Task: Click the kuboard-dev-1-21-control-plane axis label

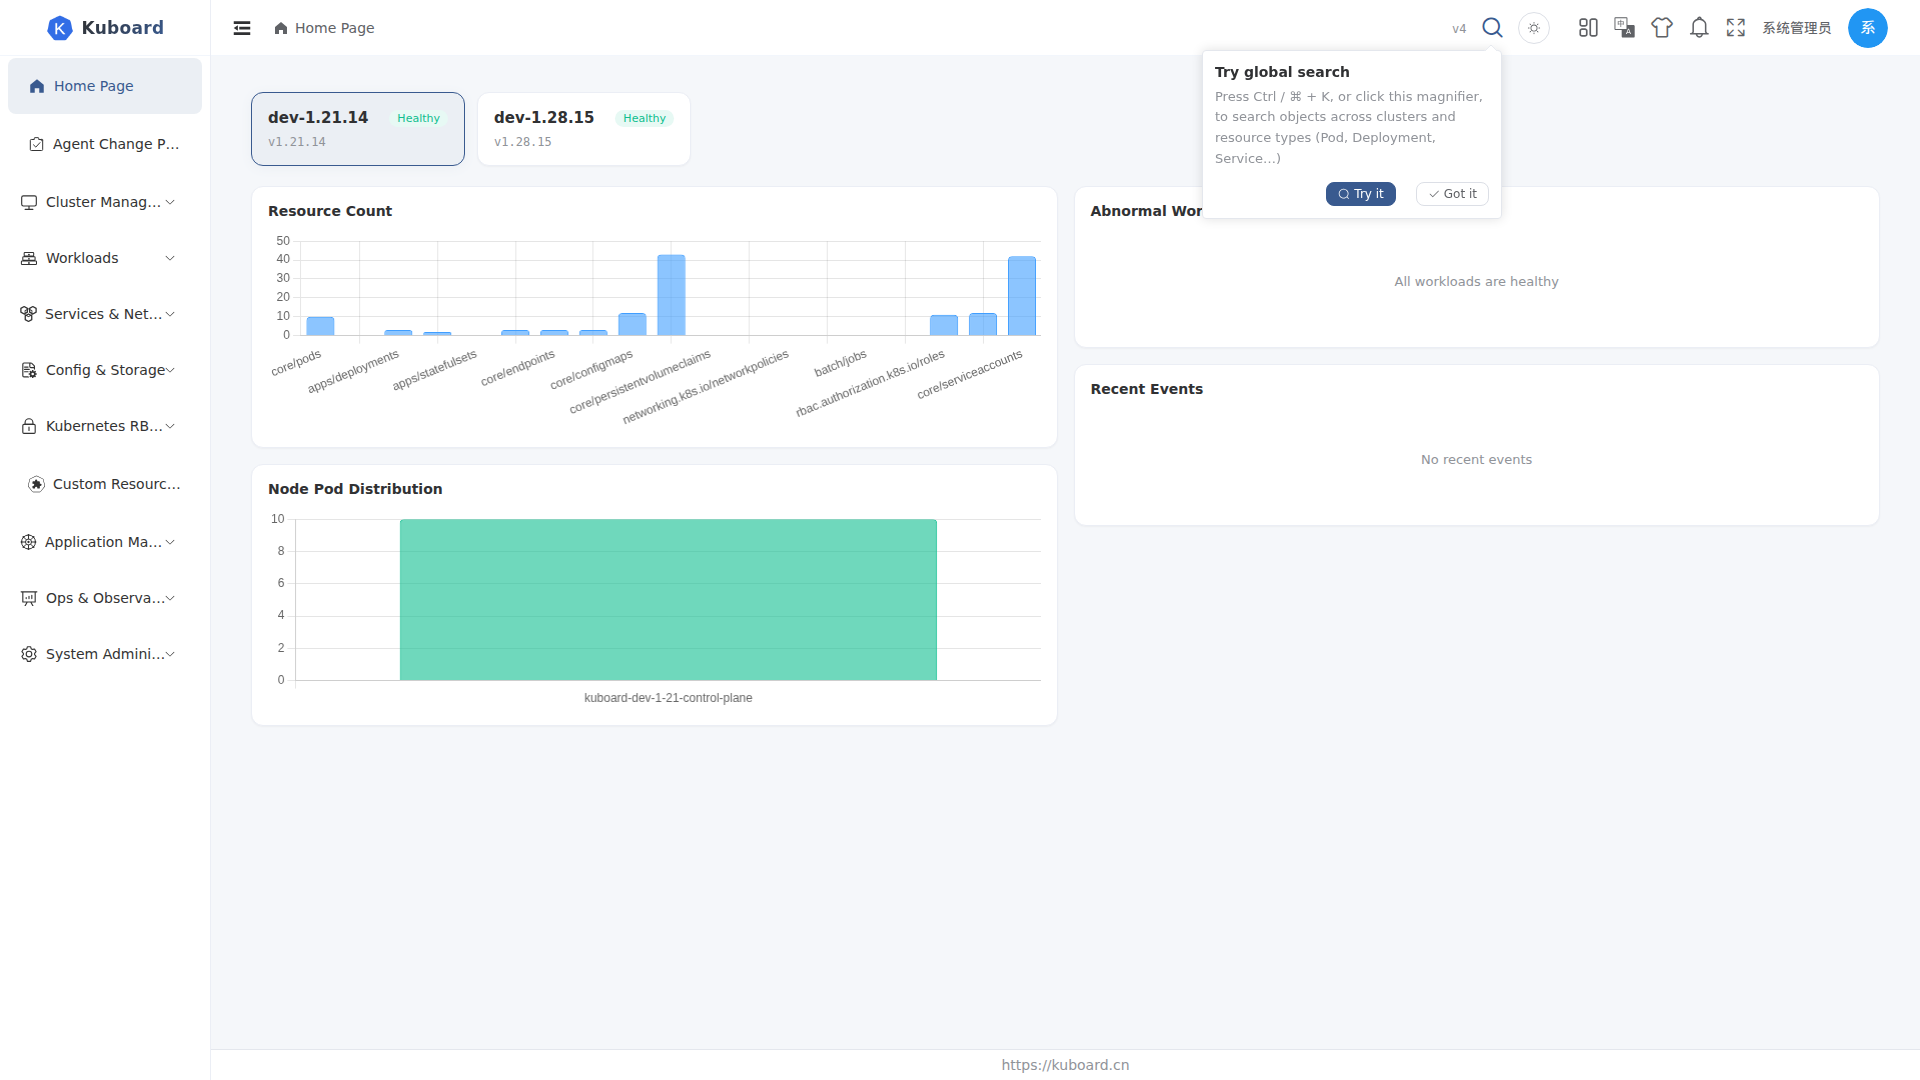Action: click(668, 698)
